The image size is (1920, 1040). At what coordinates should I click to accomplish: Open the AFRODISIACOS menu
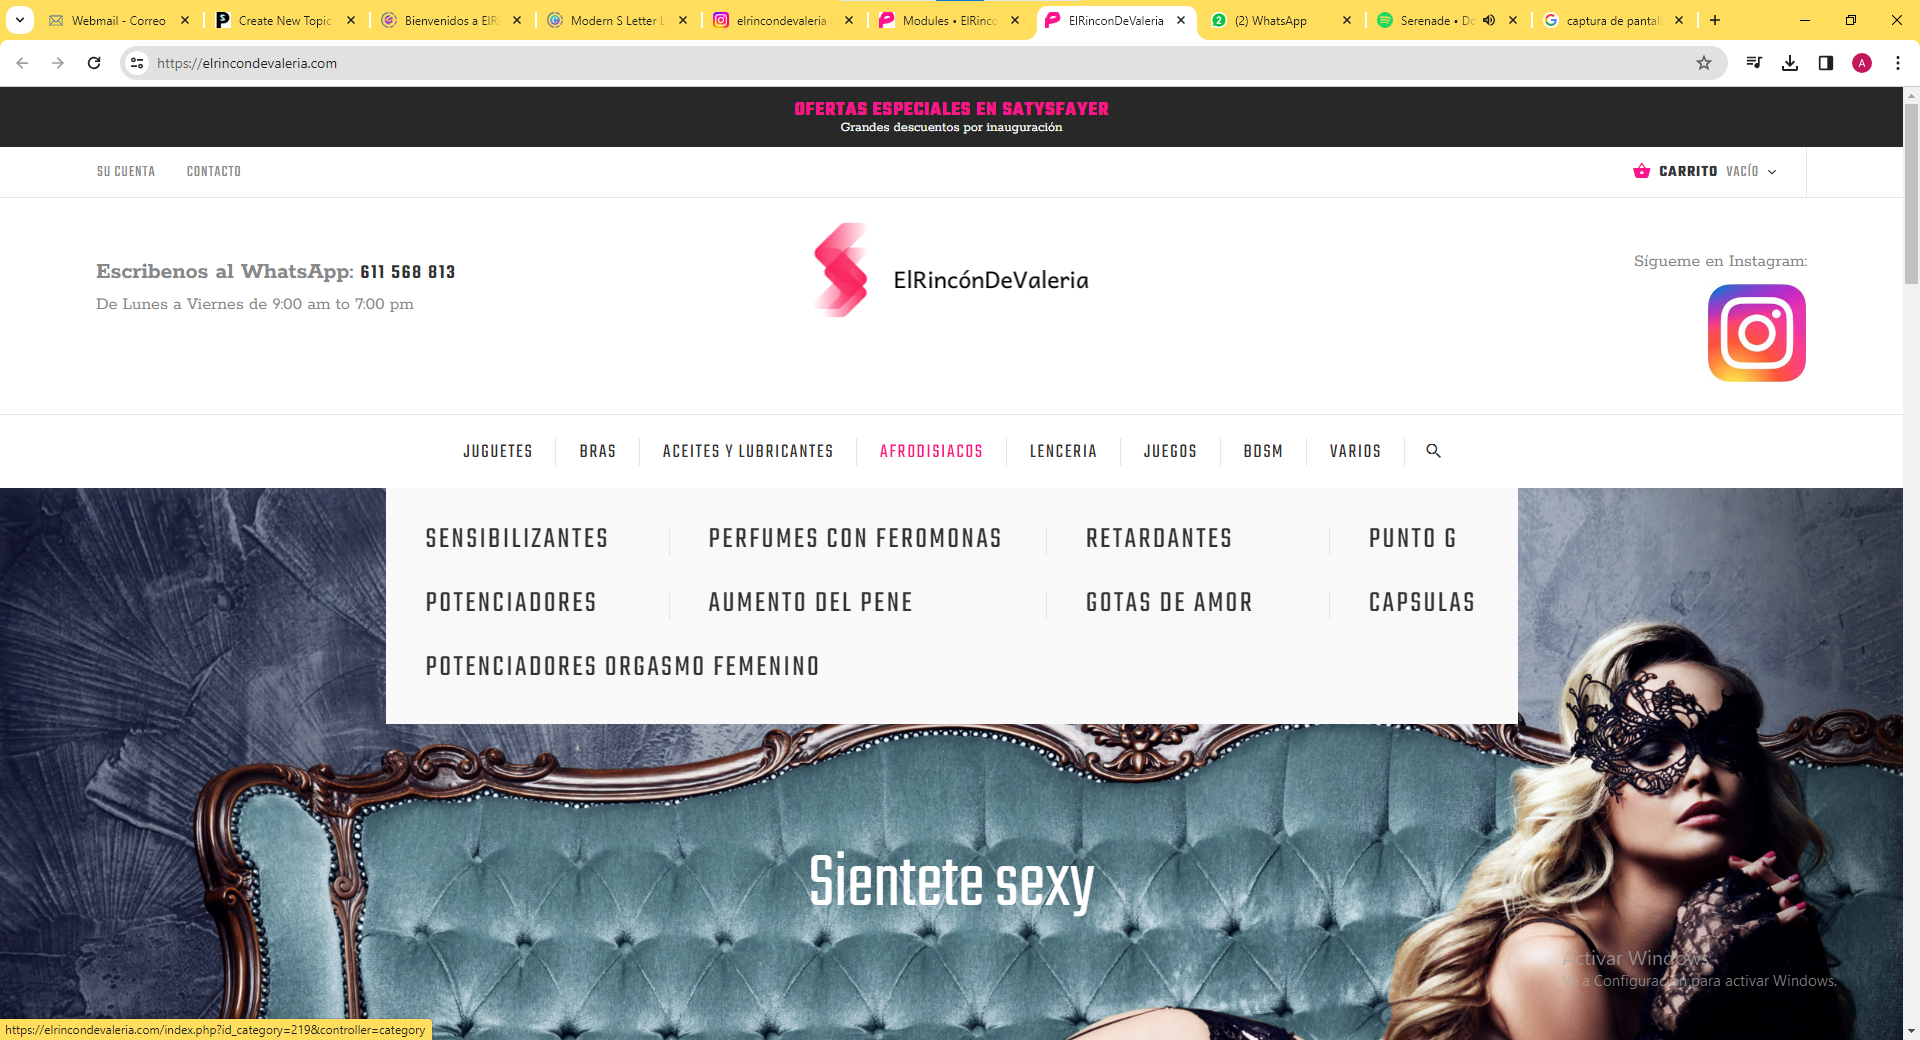pos(931,451)
